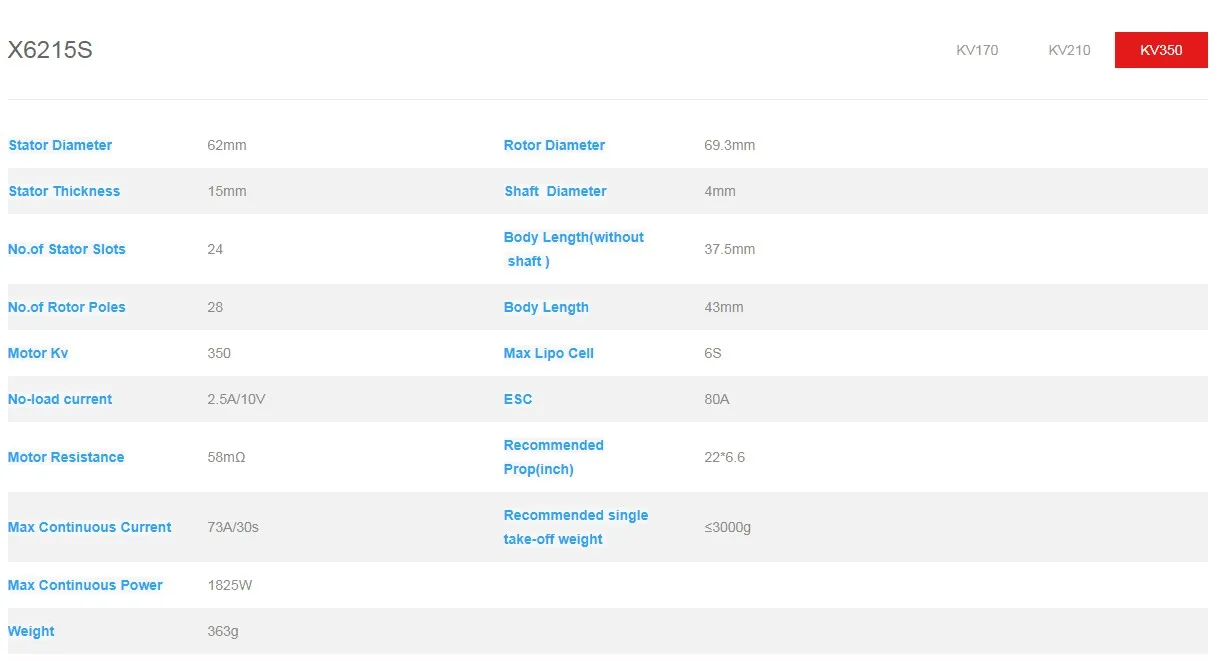The image size is (1217, 661).
Task: Click the Max Lipo Cell label
Action: click(x=549, y=353)
